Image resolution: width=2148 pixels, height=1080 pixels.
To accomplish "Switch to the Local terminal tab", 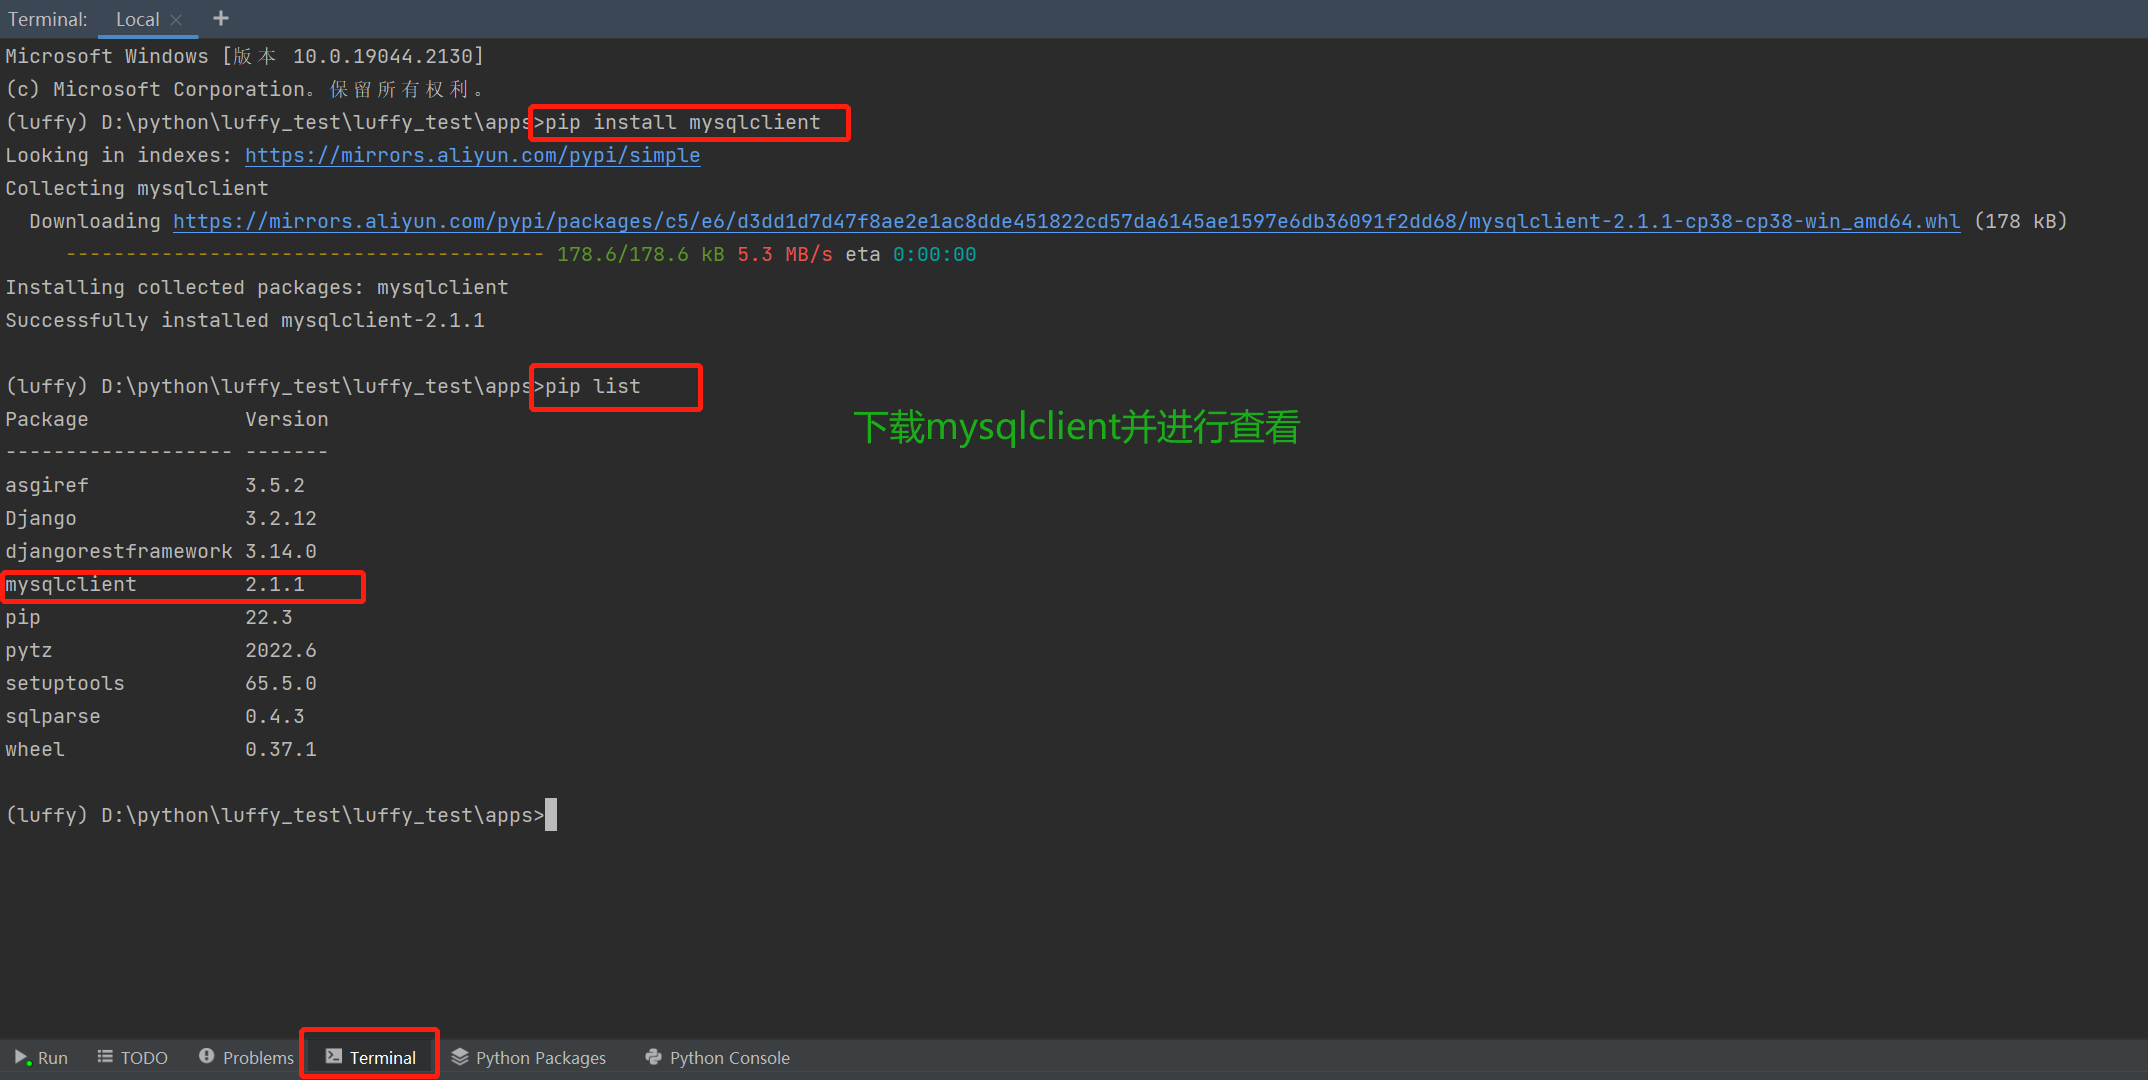I will [x=137, y=20].
